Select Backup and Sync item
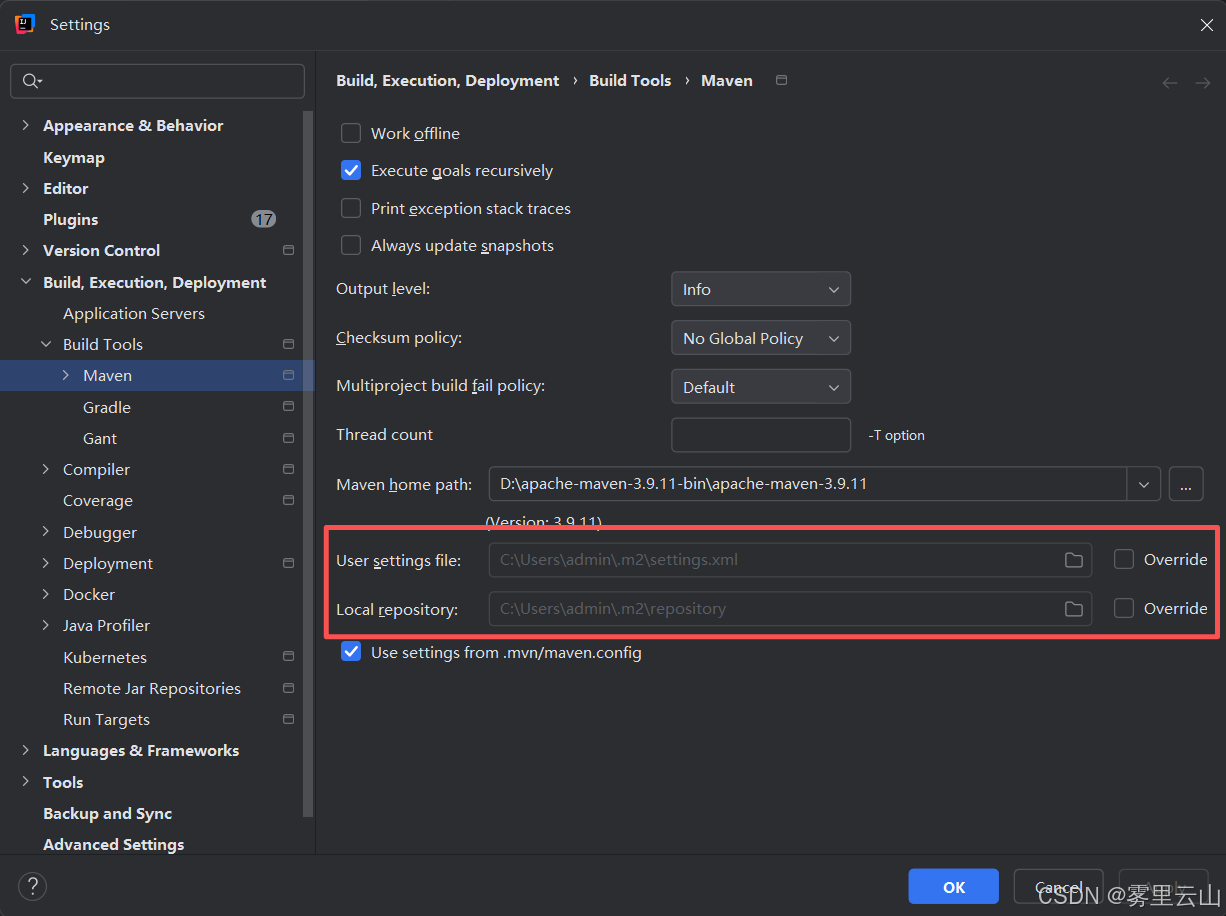The height and width of the screenshot is (916, 1226). coord(108,813)
